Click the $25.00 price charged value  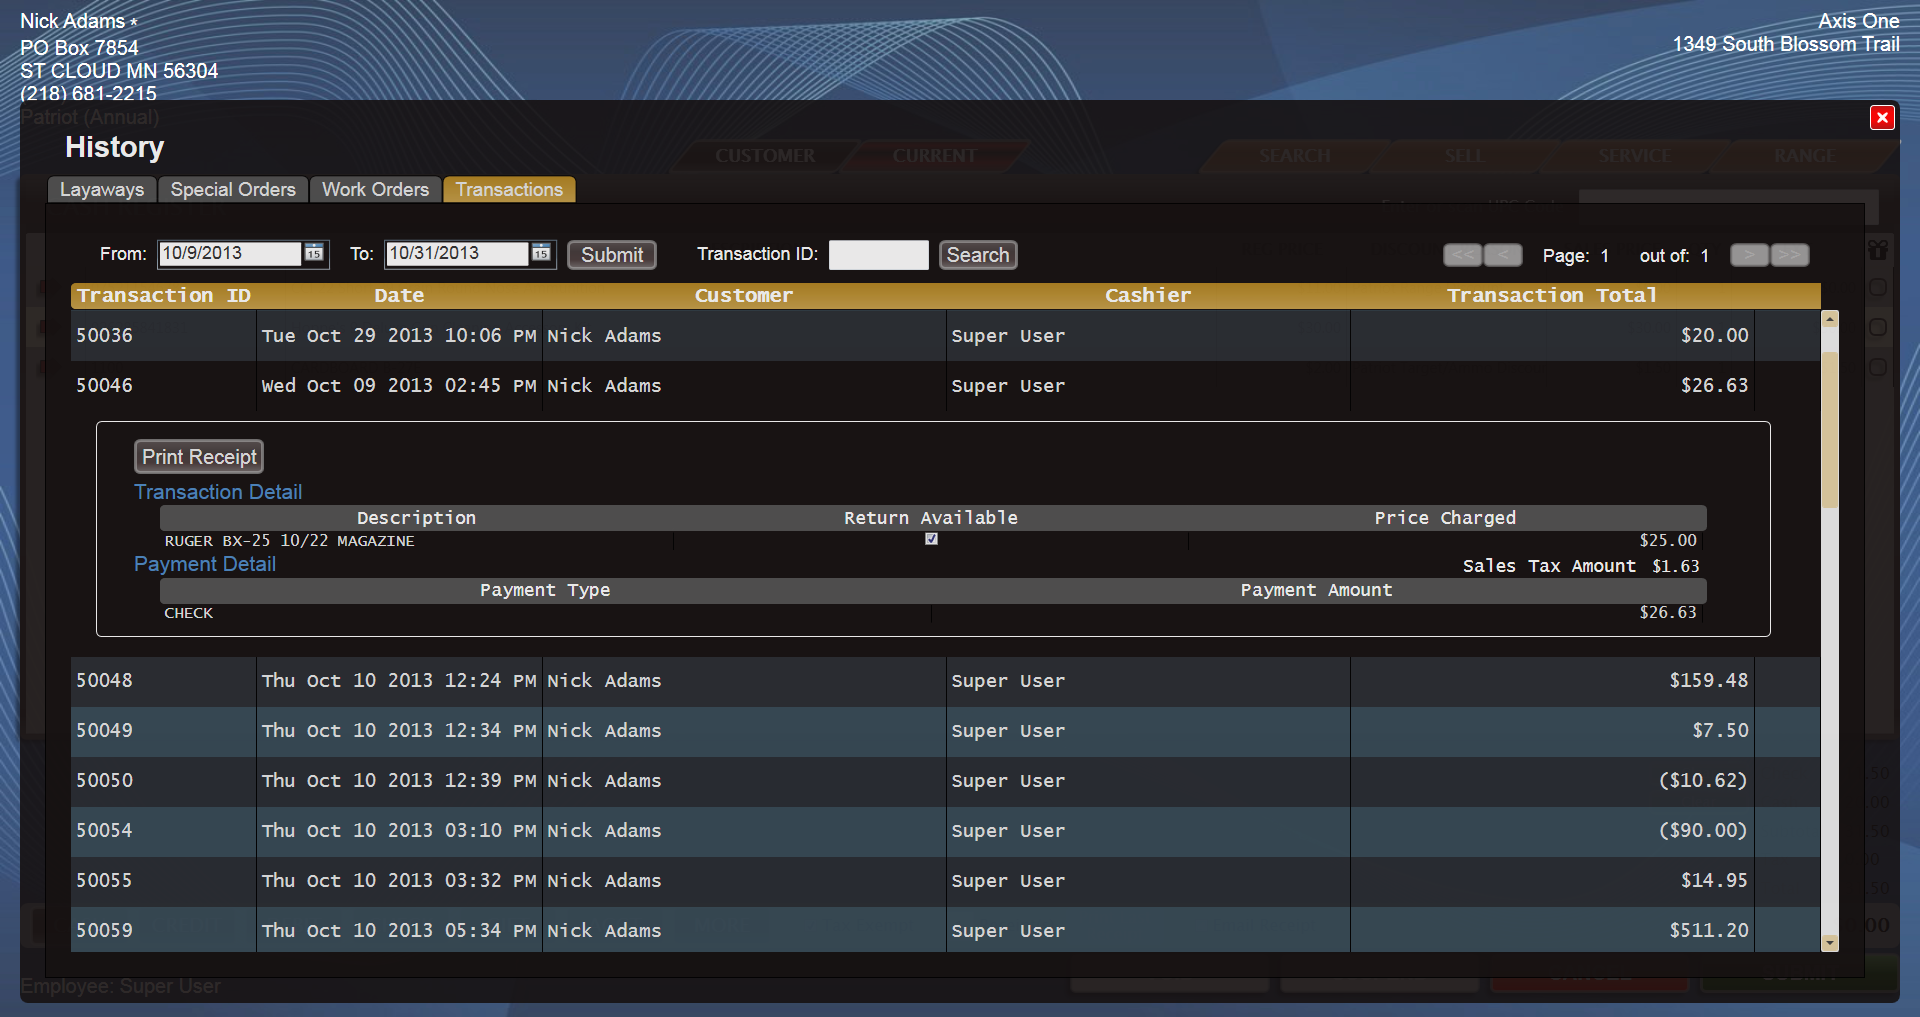coord(1668,540)
